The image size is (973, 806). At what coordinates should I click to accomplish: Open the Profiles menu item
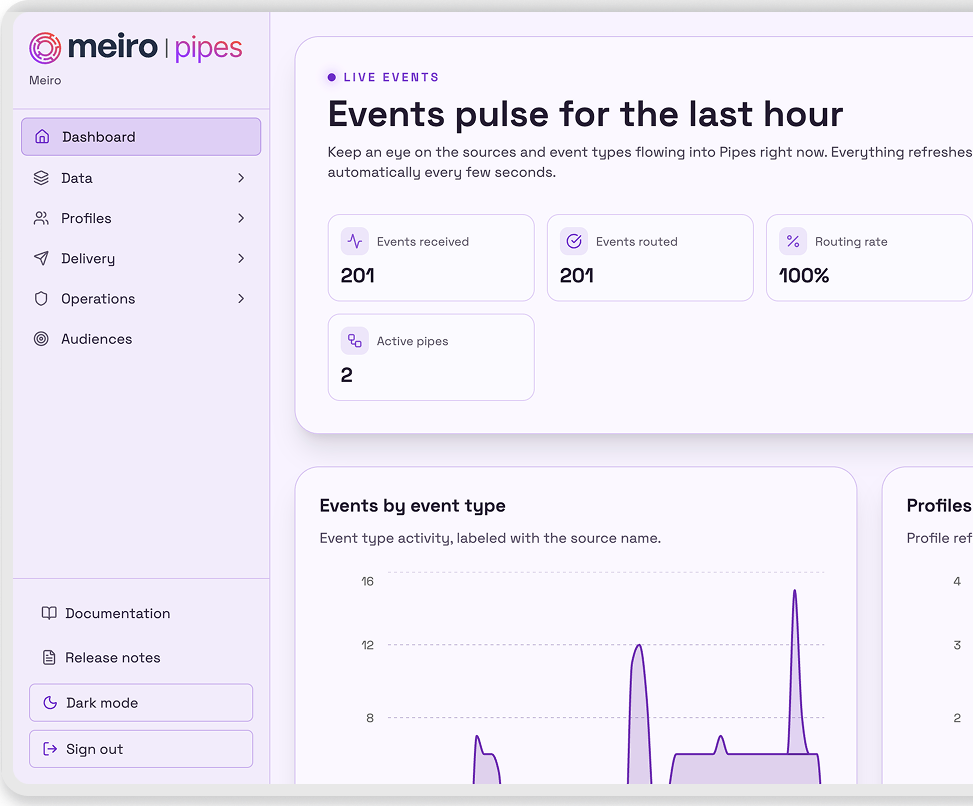tap(141, 218)
